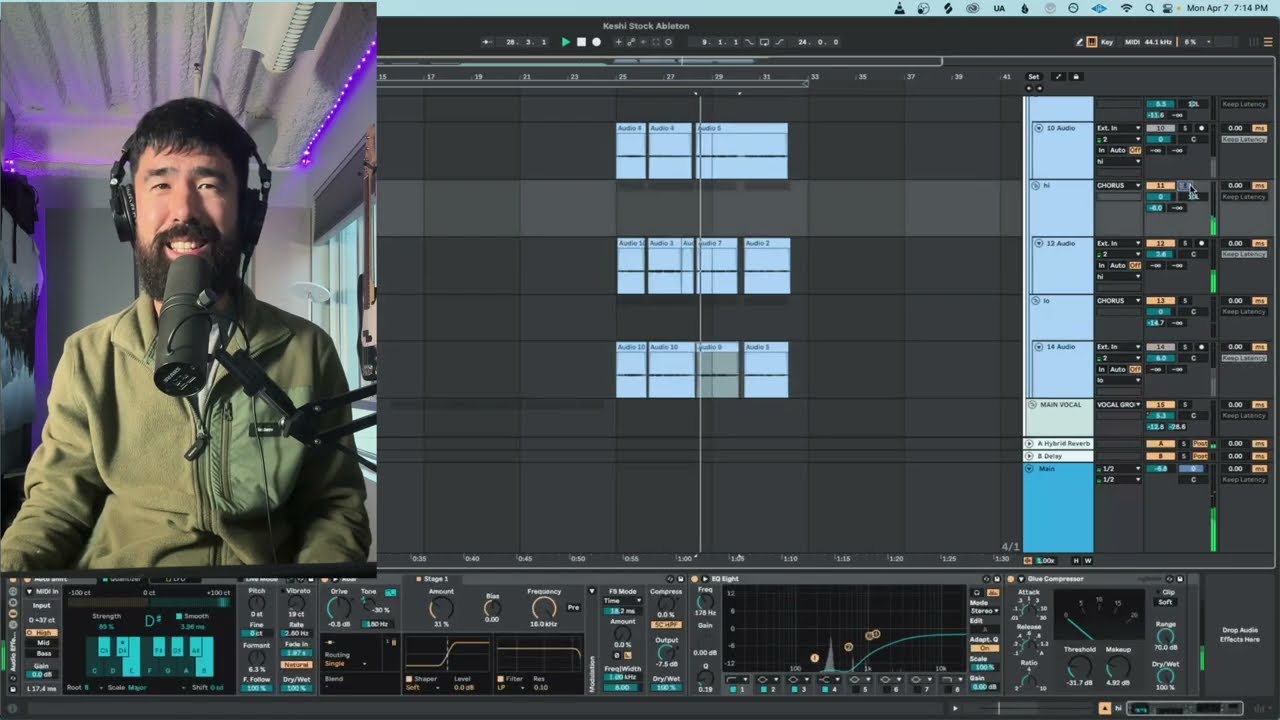
Task: Toggle EQ Eight audition headphone icon
Action: [x=977, y=592]
